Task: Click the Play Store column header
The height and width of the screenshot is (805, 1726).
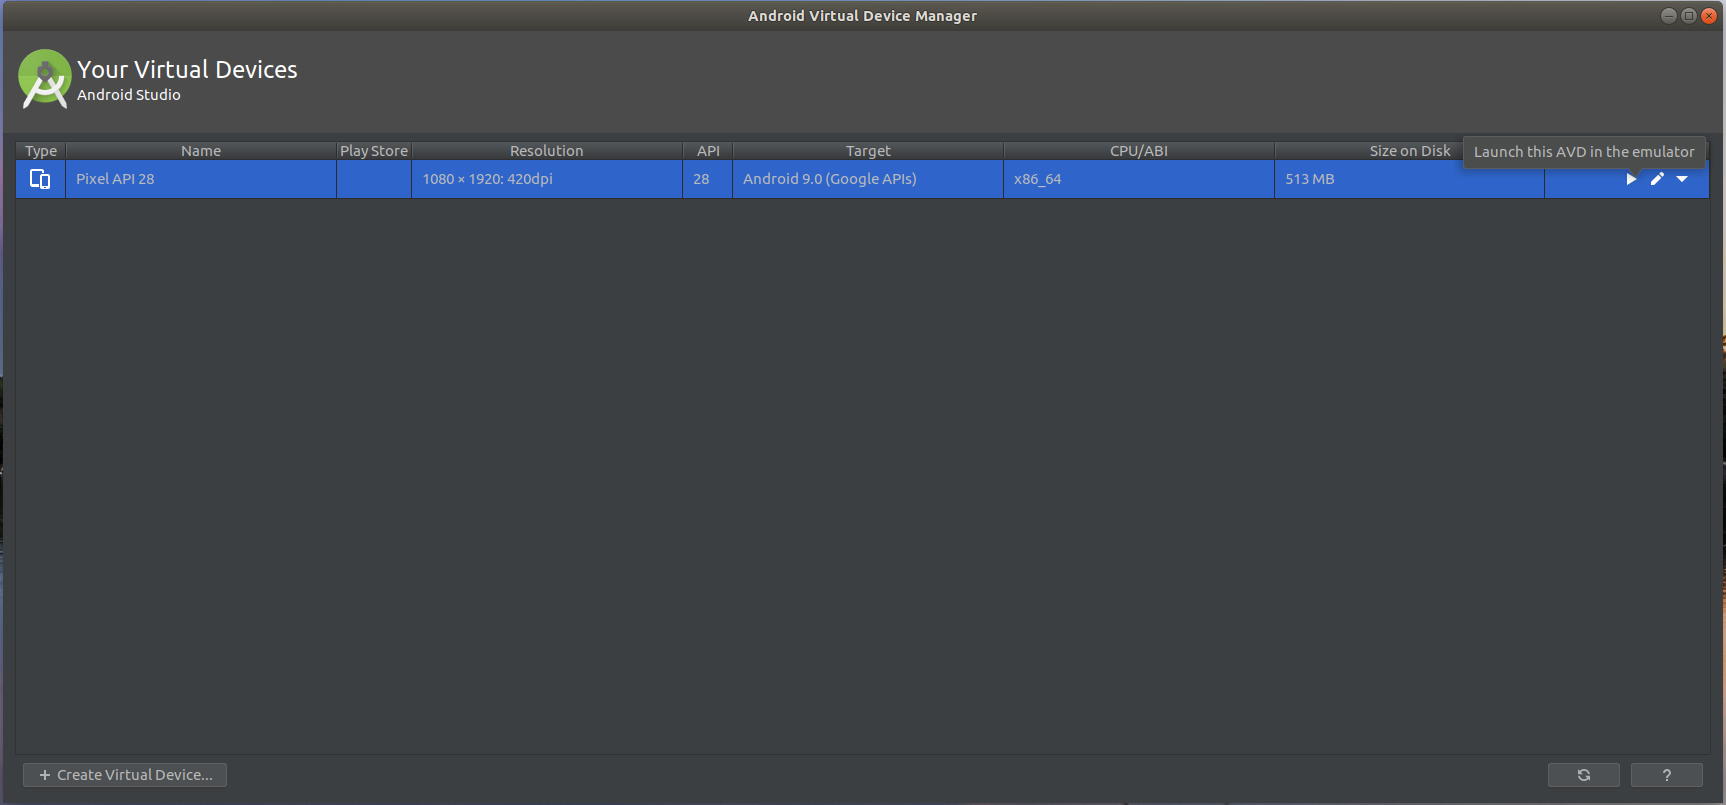Action: (374, 151)
